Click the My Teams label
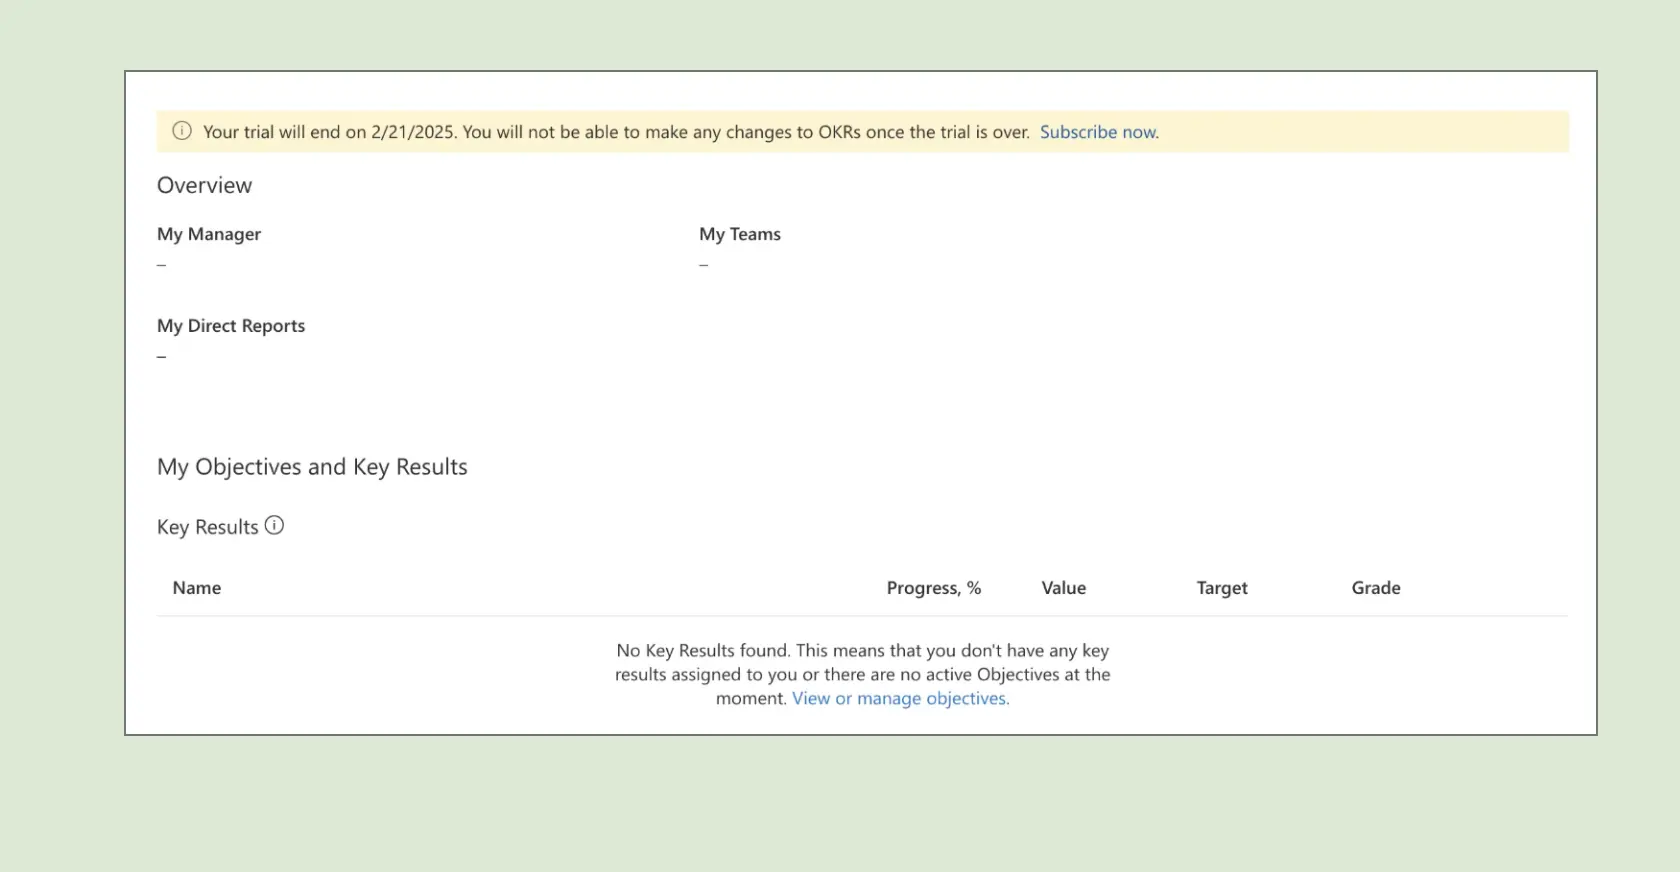 [740, 234]
